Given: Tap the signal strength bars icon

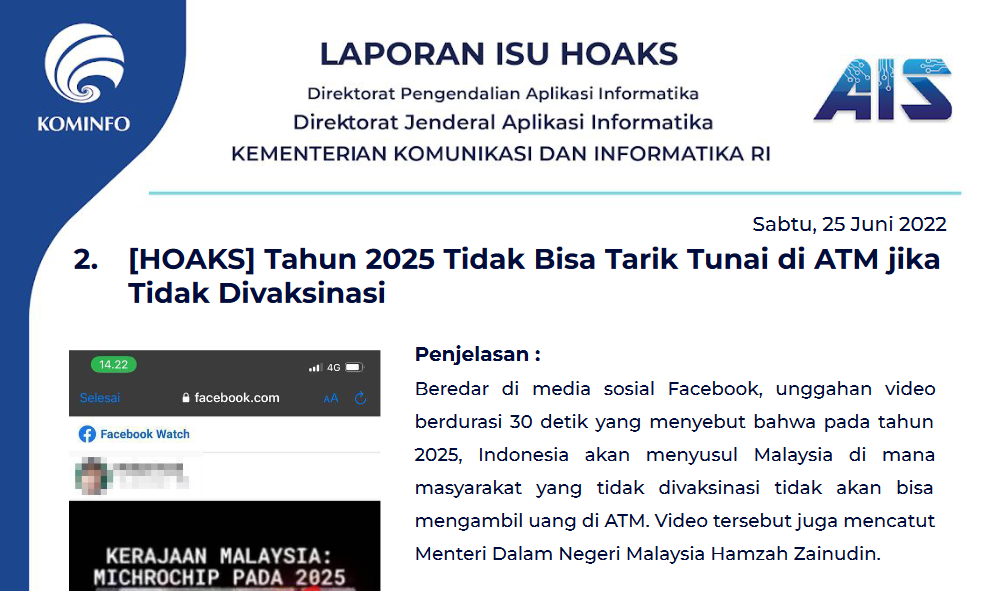Looking at the screenshot, I should [315, 368].
